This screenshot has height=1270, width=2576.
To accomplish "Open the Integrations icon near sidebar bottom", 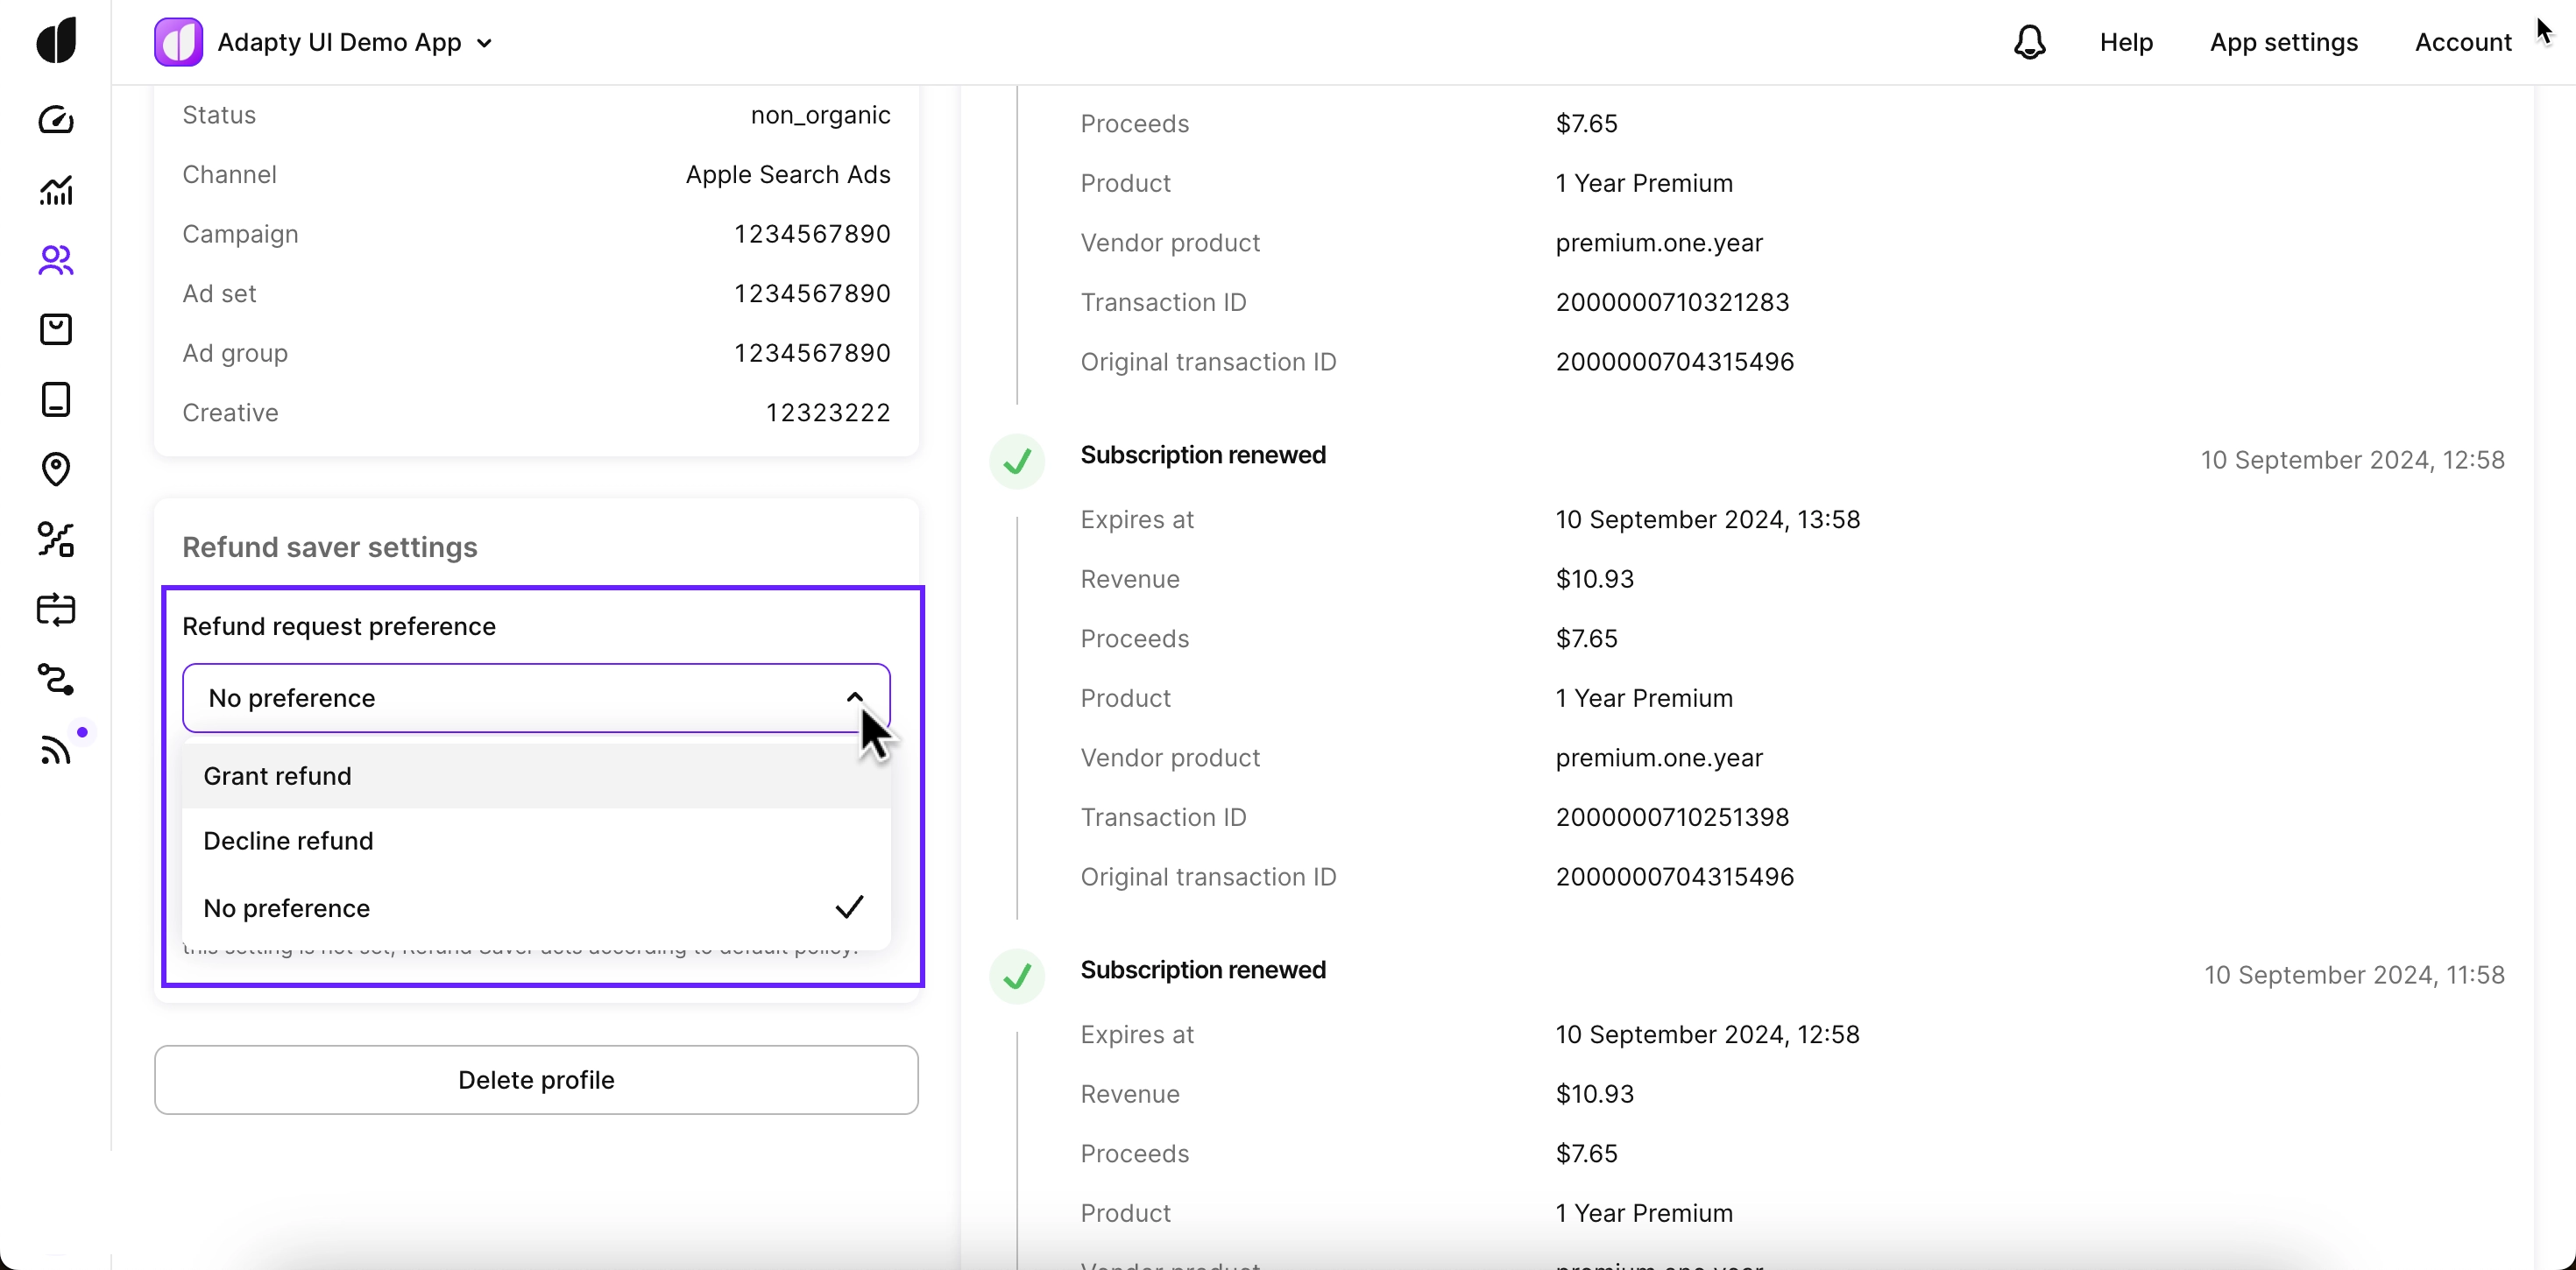I will [x=57, y=681].
